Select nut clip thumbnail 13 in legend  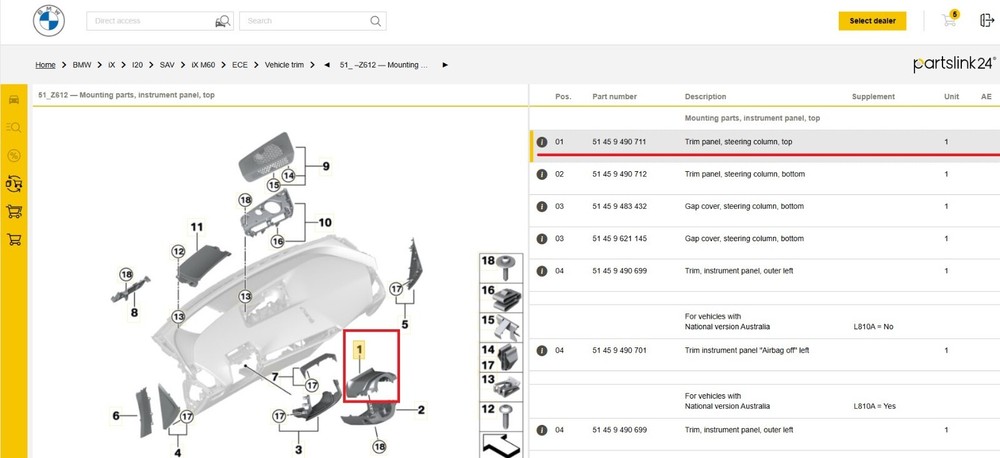pos(501,387)
